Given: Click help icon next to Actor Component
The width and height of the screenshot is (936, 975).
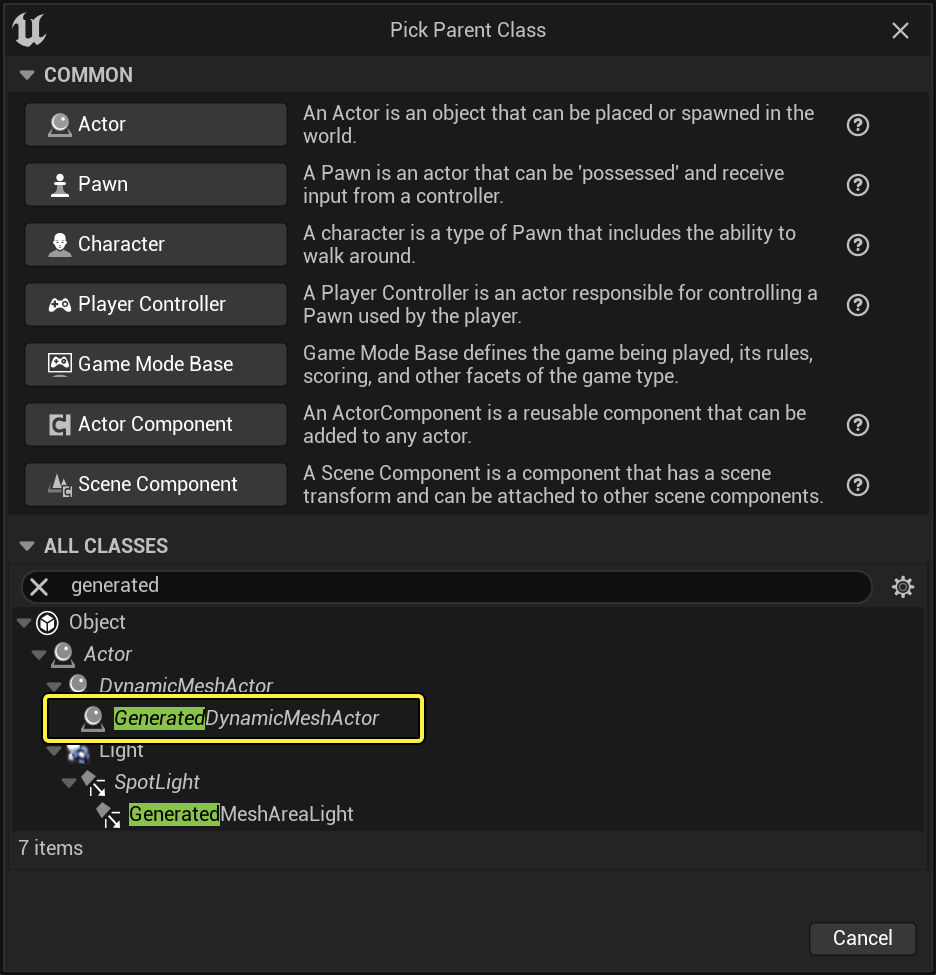Looking at the screenshot, I should tap(857, 425).
